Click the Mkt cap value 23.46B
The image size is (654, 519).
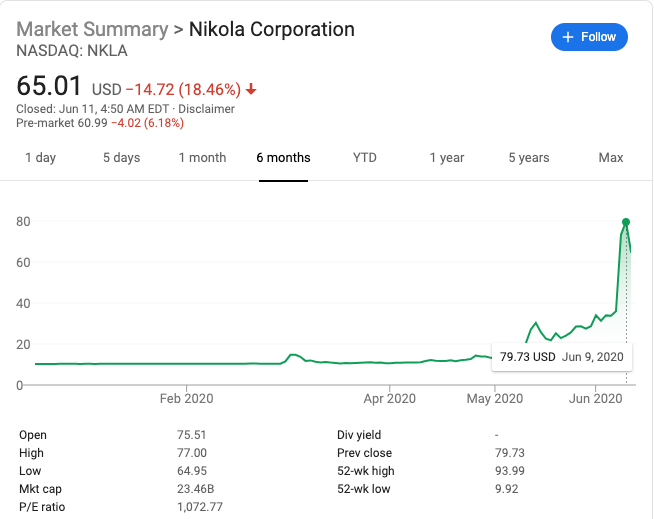[193, 489]
